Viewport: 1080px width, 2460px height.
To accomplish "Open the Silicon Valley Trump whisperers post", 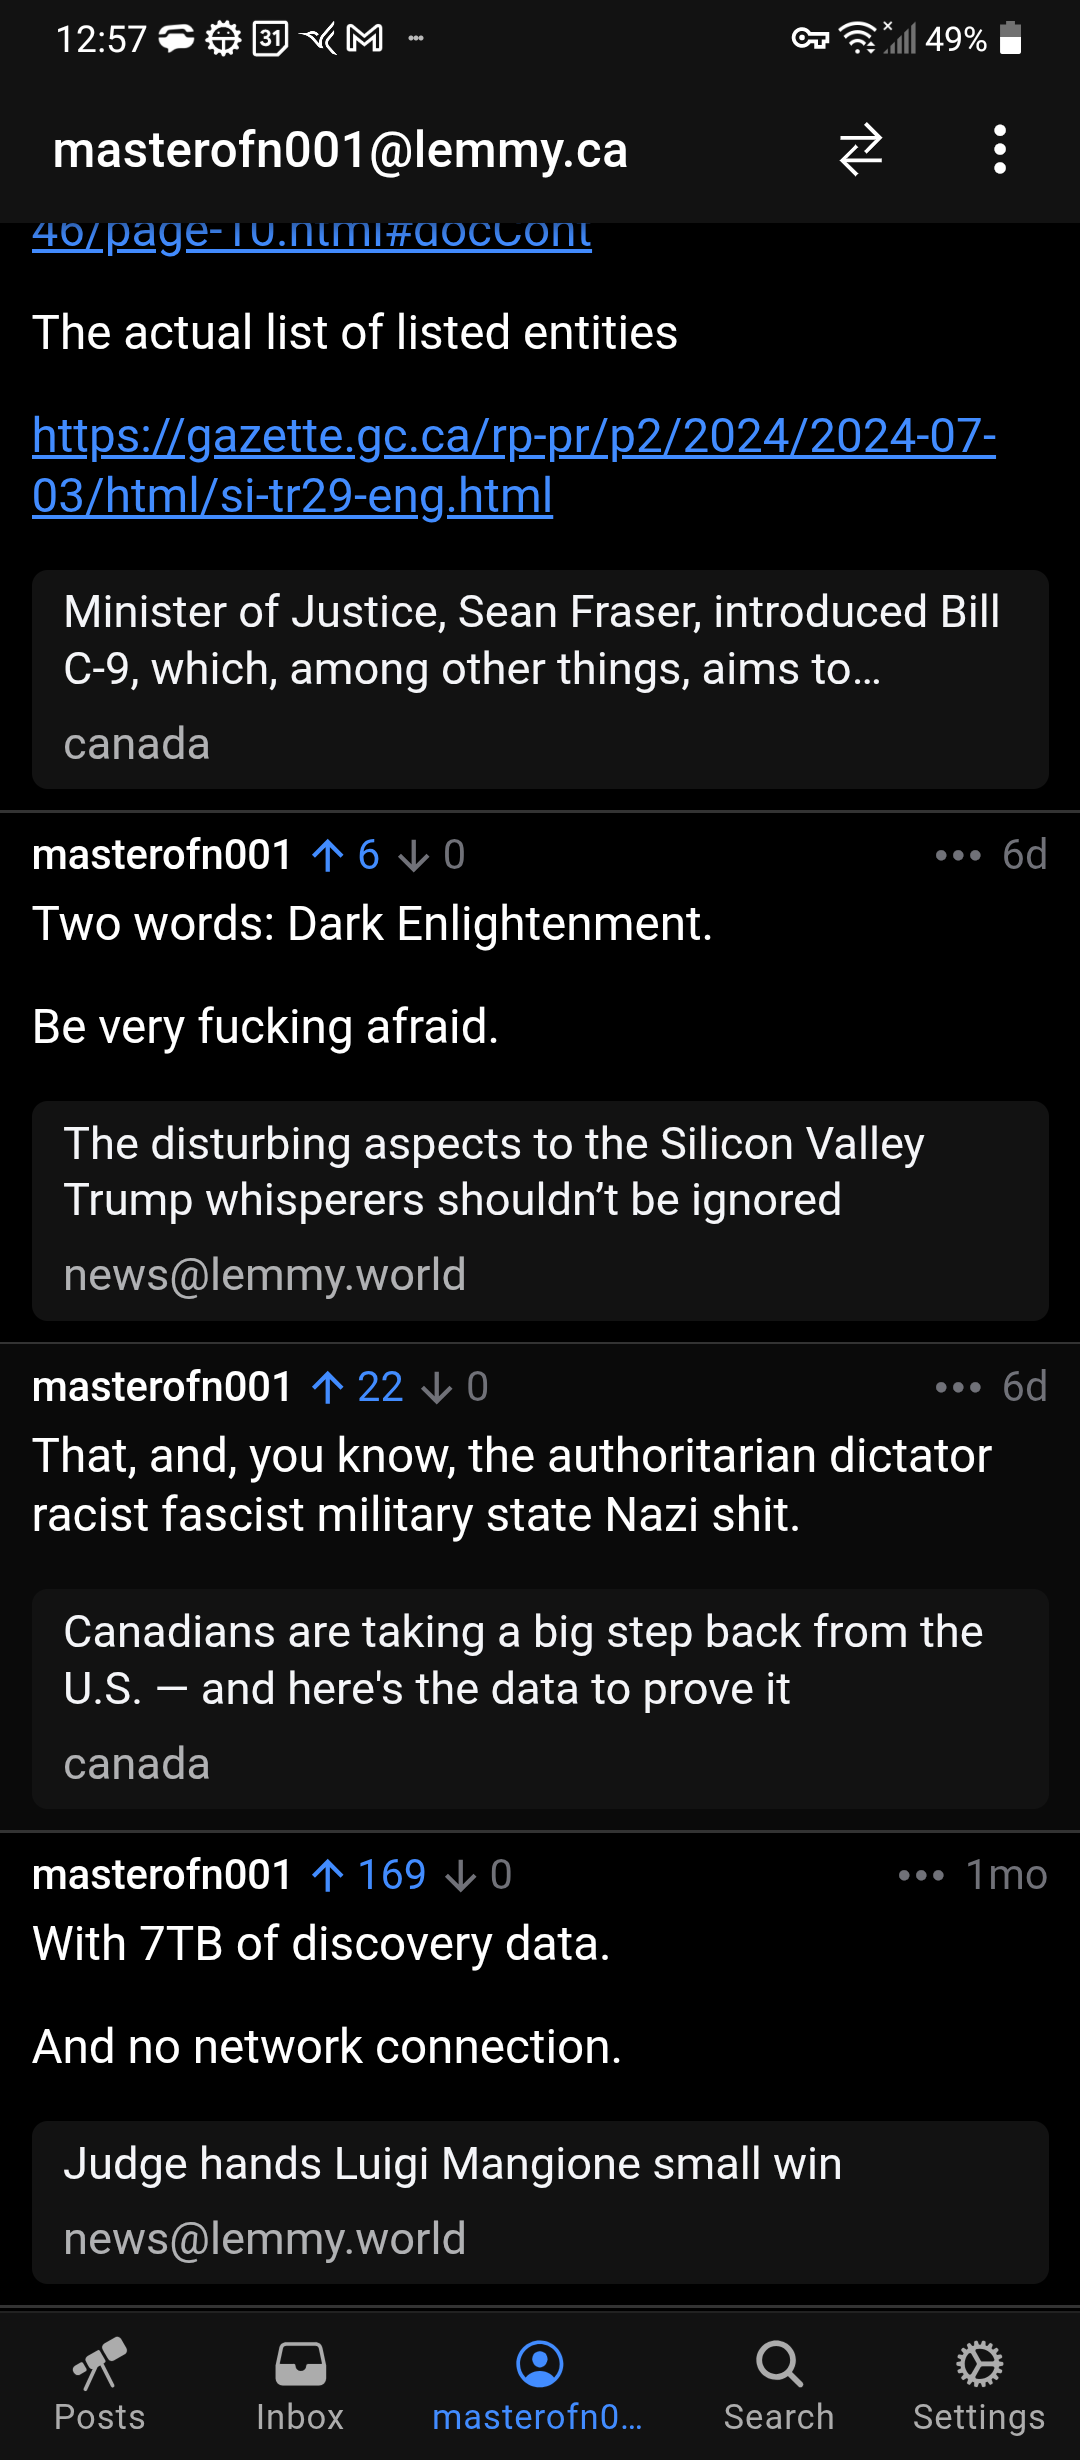I will 540,1211.
